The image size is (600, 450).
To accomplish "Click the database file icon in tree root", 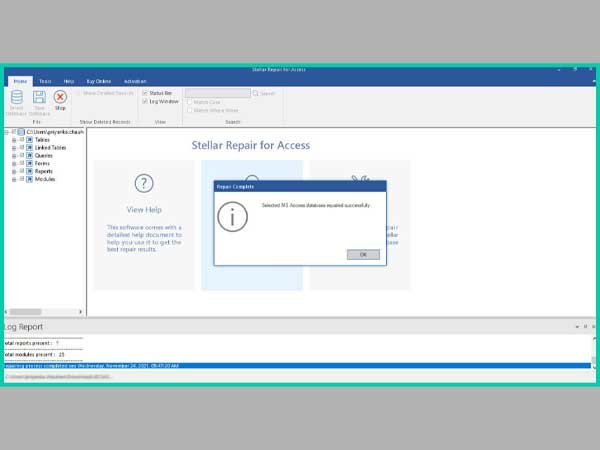I will point(21,132).
